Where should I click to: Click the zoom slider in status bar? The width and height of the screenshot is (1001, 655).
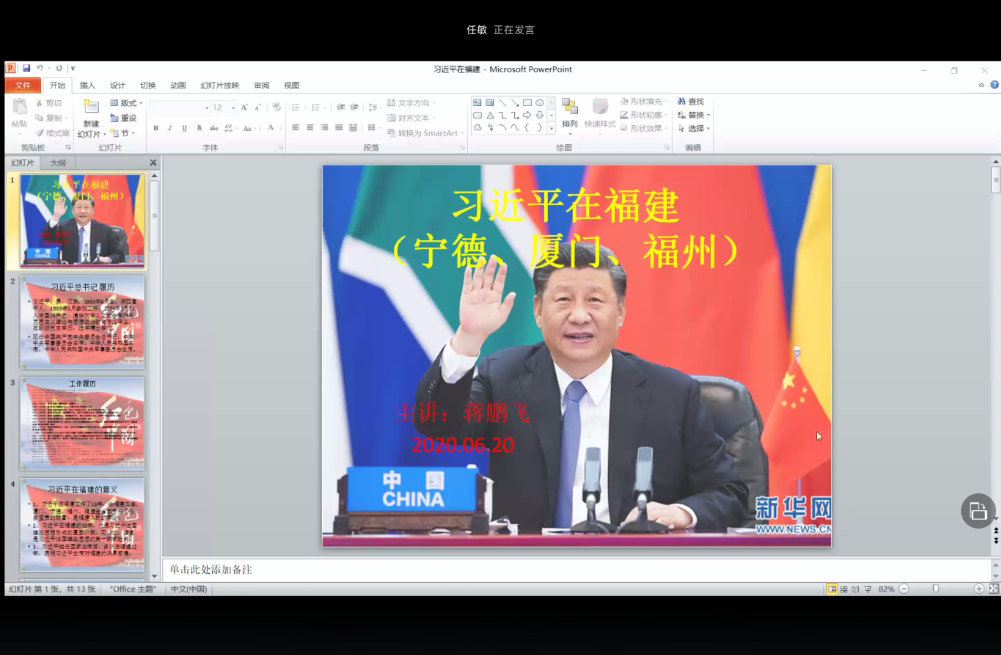point(936,589)
